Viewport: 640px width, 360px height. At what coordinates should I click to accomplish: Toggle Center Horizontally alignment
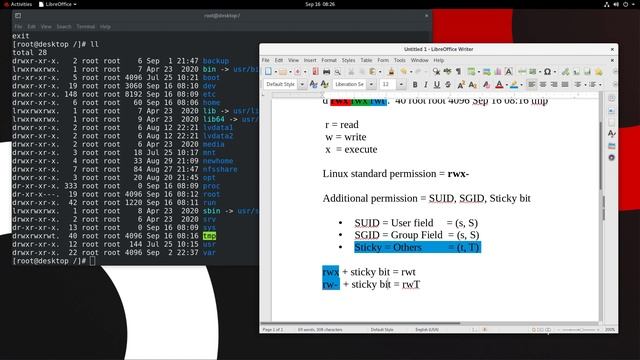(543, 84)
